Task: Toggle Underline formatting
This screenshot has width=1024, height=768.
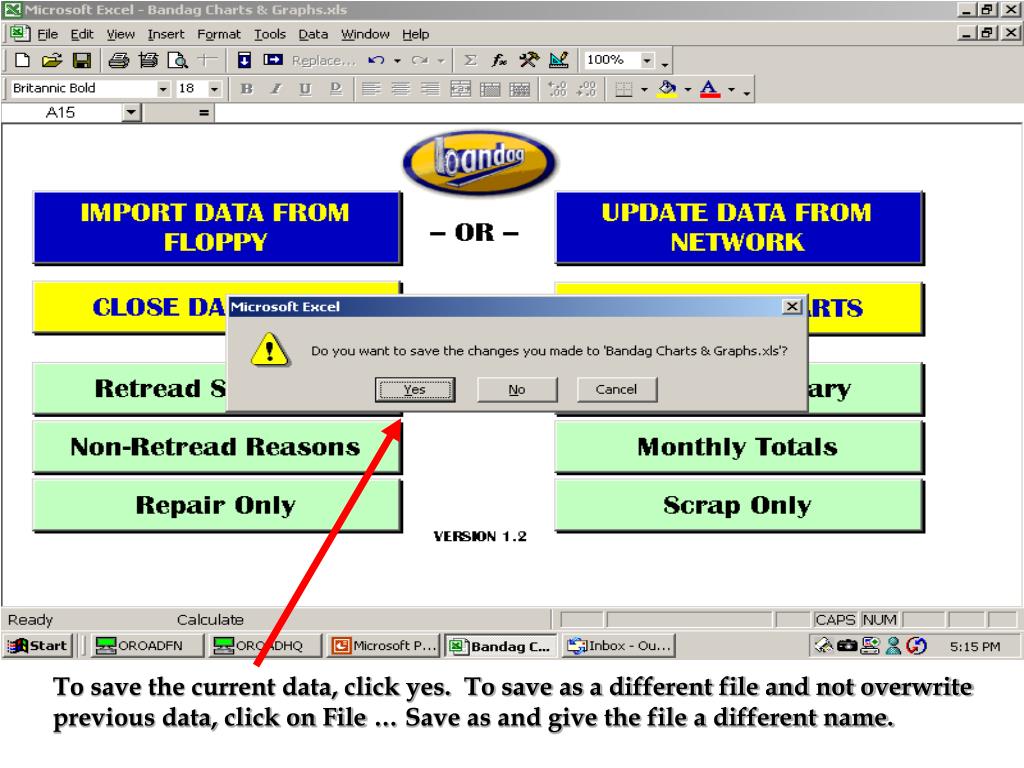Action: click(x=305, y=89)
